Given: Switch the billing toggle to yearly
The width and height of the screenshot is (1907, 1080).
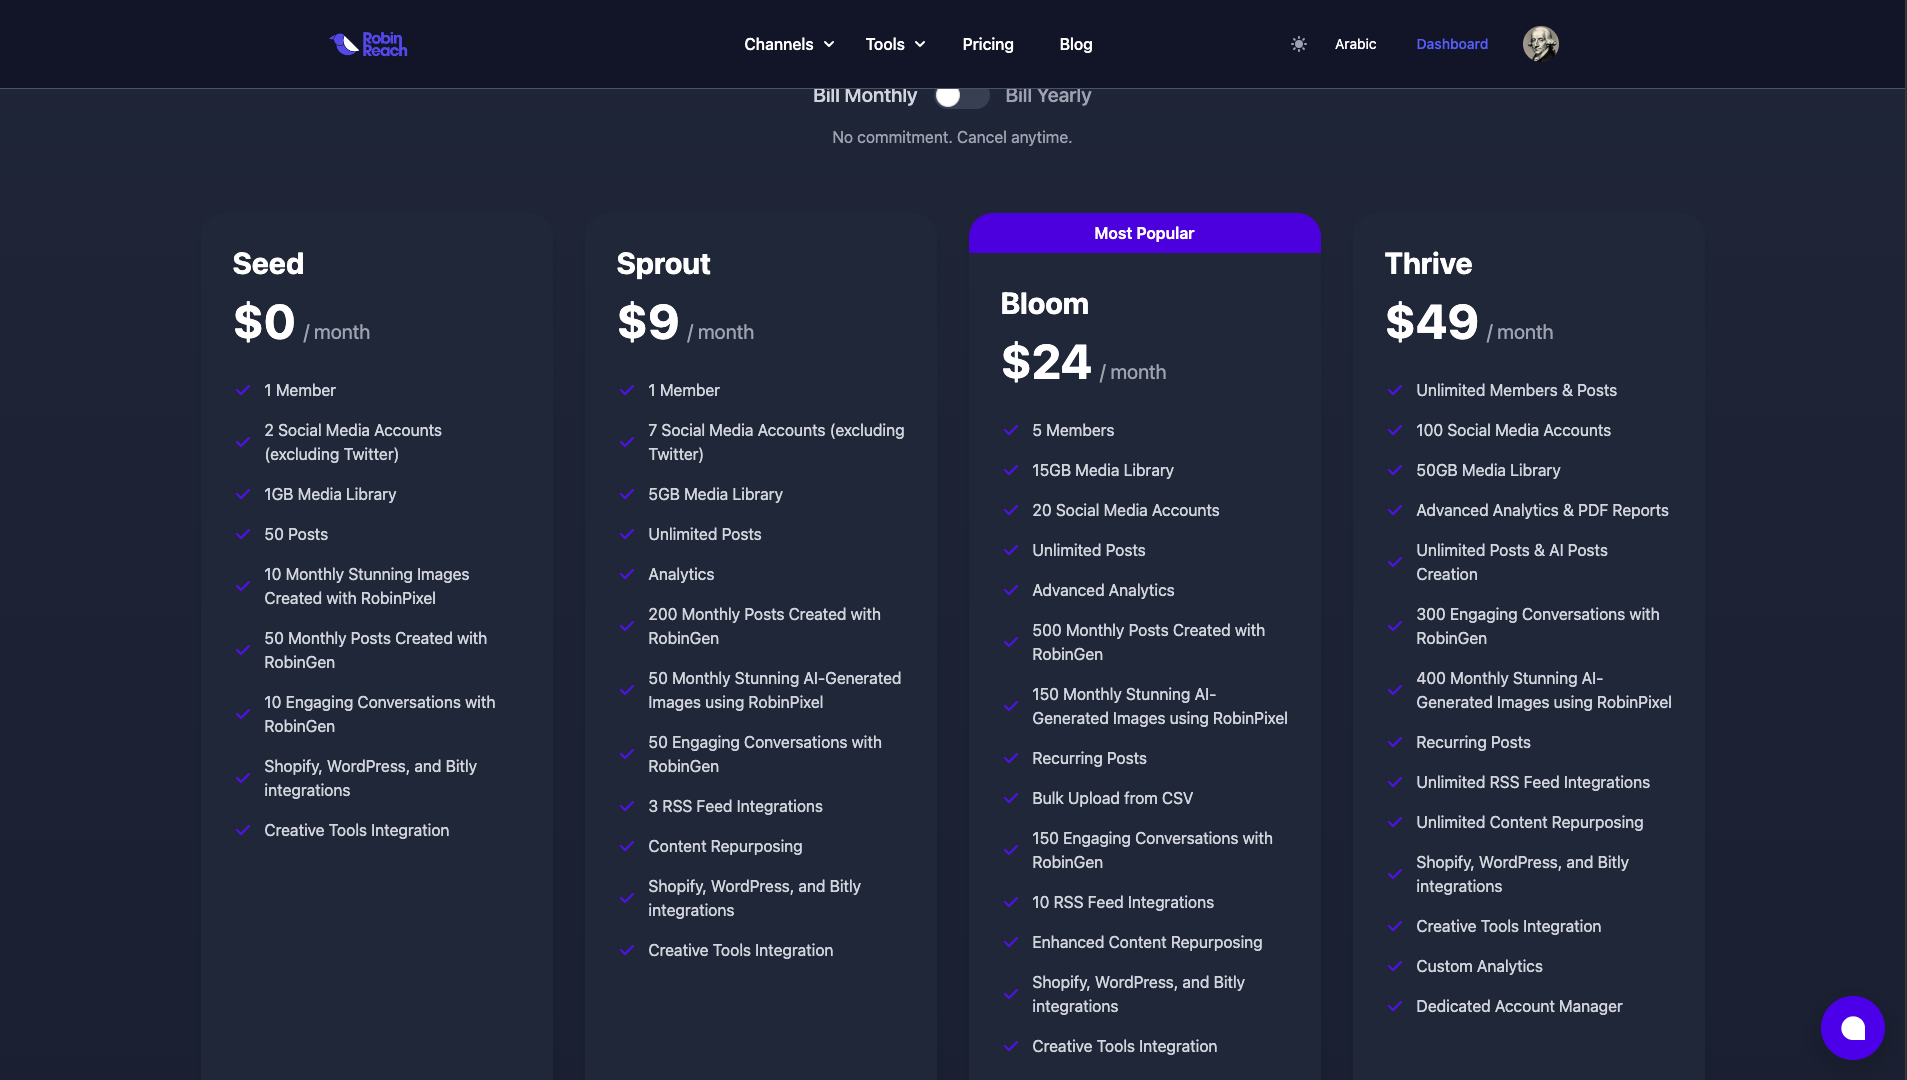Looking at the screenshot, I should pos(961,96).
